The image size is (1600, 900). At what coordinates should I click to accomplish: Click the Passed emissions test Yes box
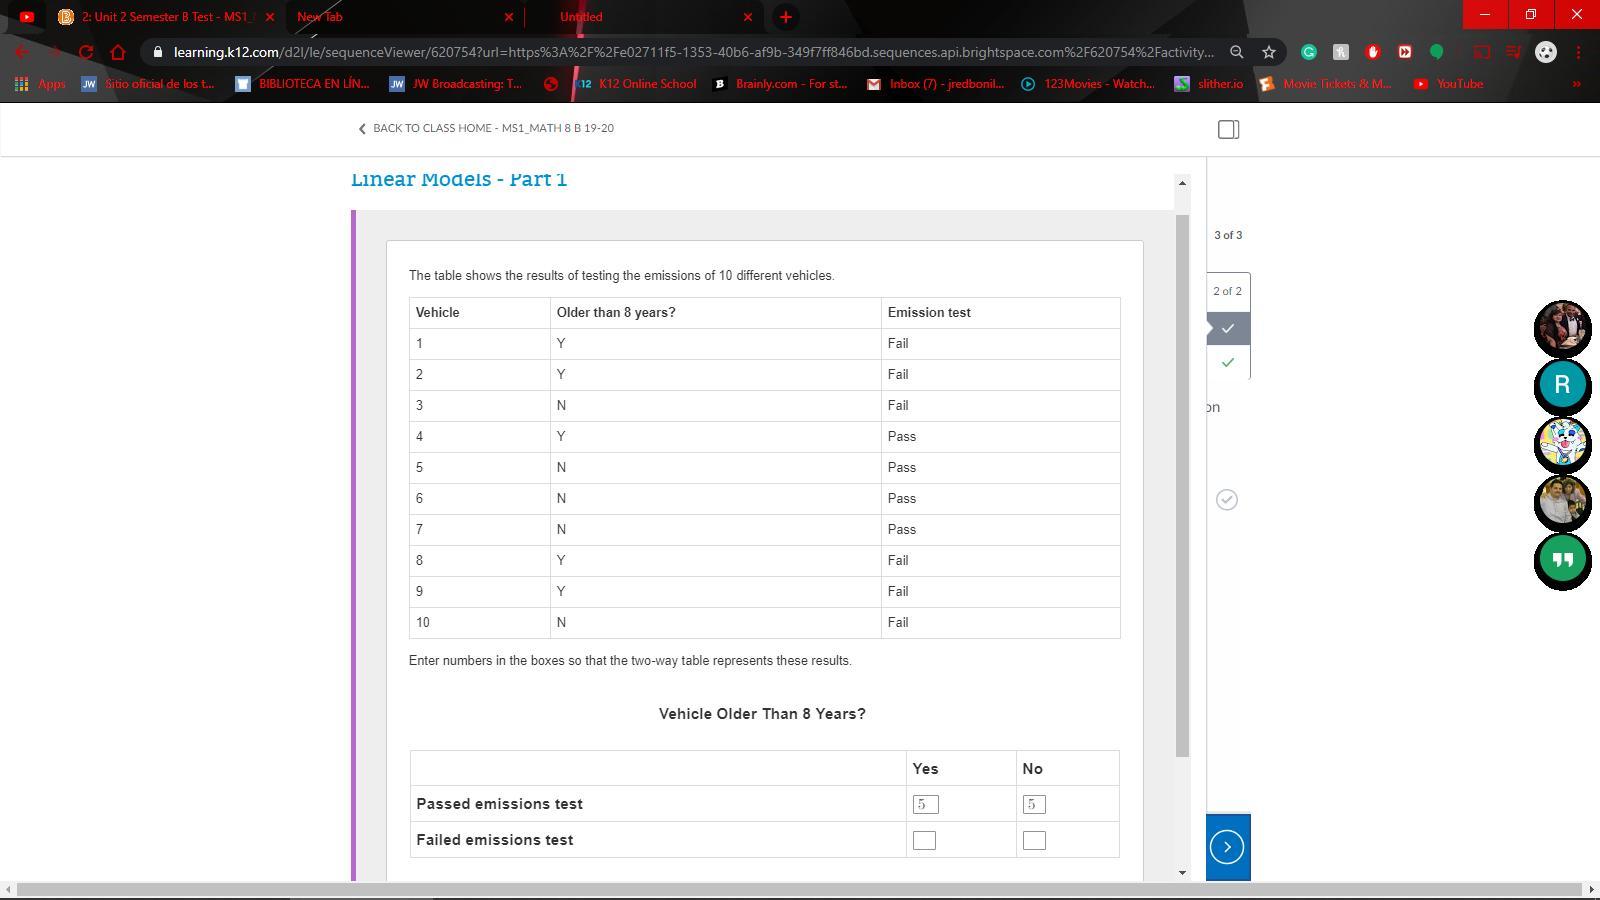[x=925, y=804]
